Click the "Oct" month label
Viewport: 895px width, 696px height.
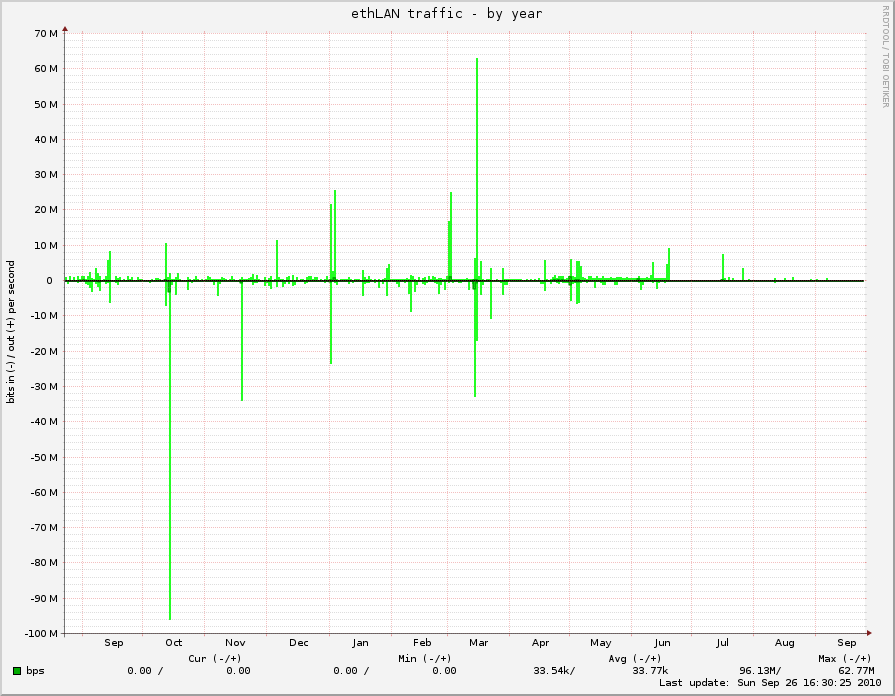174,643
